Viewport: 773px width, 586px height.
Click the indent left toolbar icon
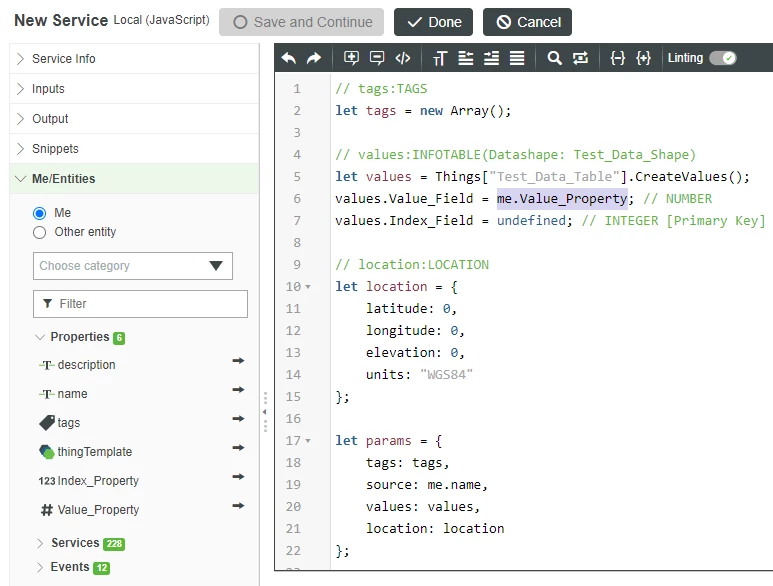(465, 58)
